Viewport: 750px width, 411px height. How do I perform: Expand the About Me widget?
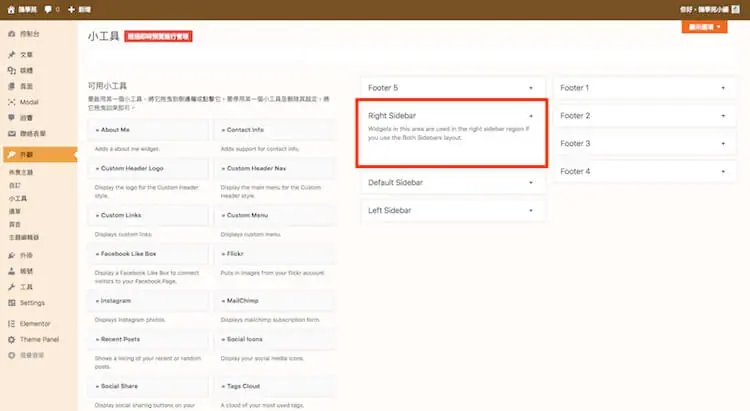[x=148, y=130]
